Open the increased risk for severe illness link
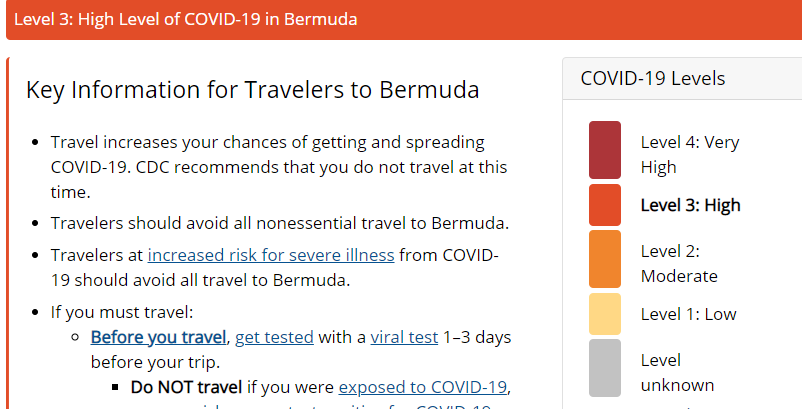 270,255
